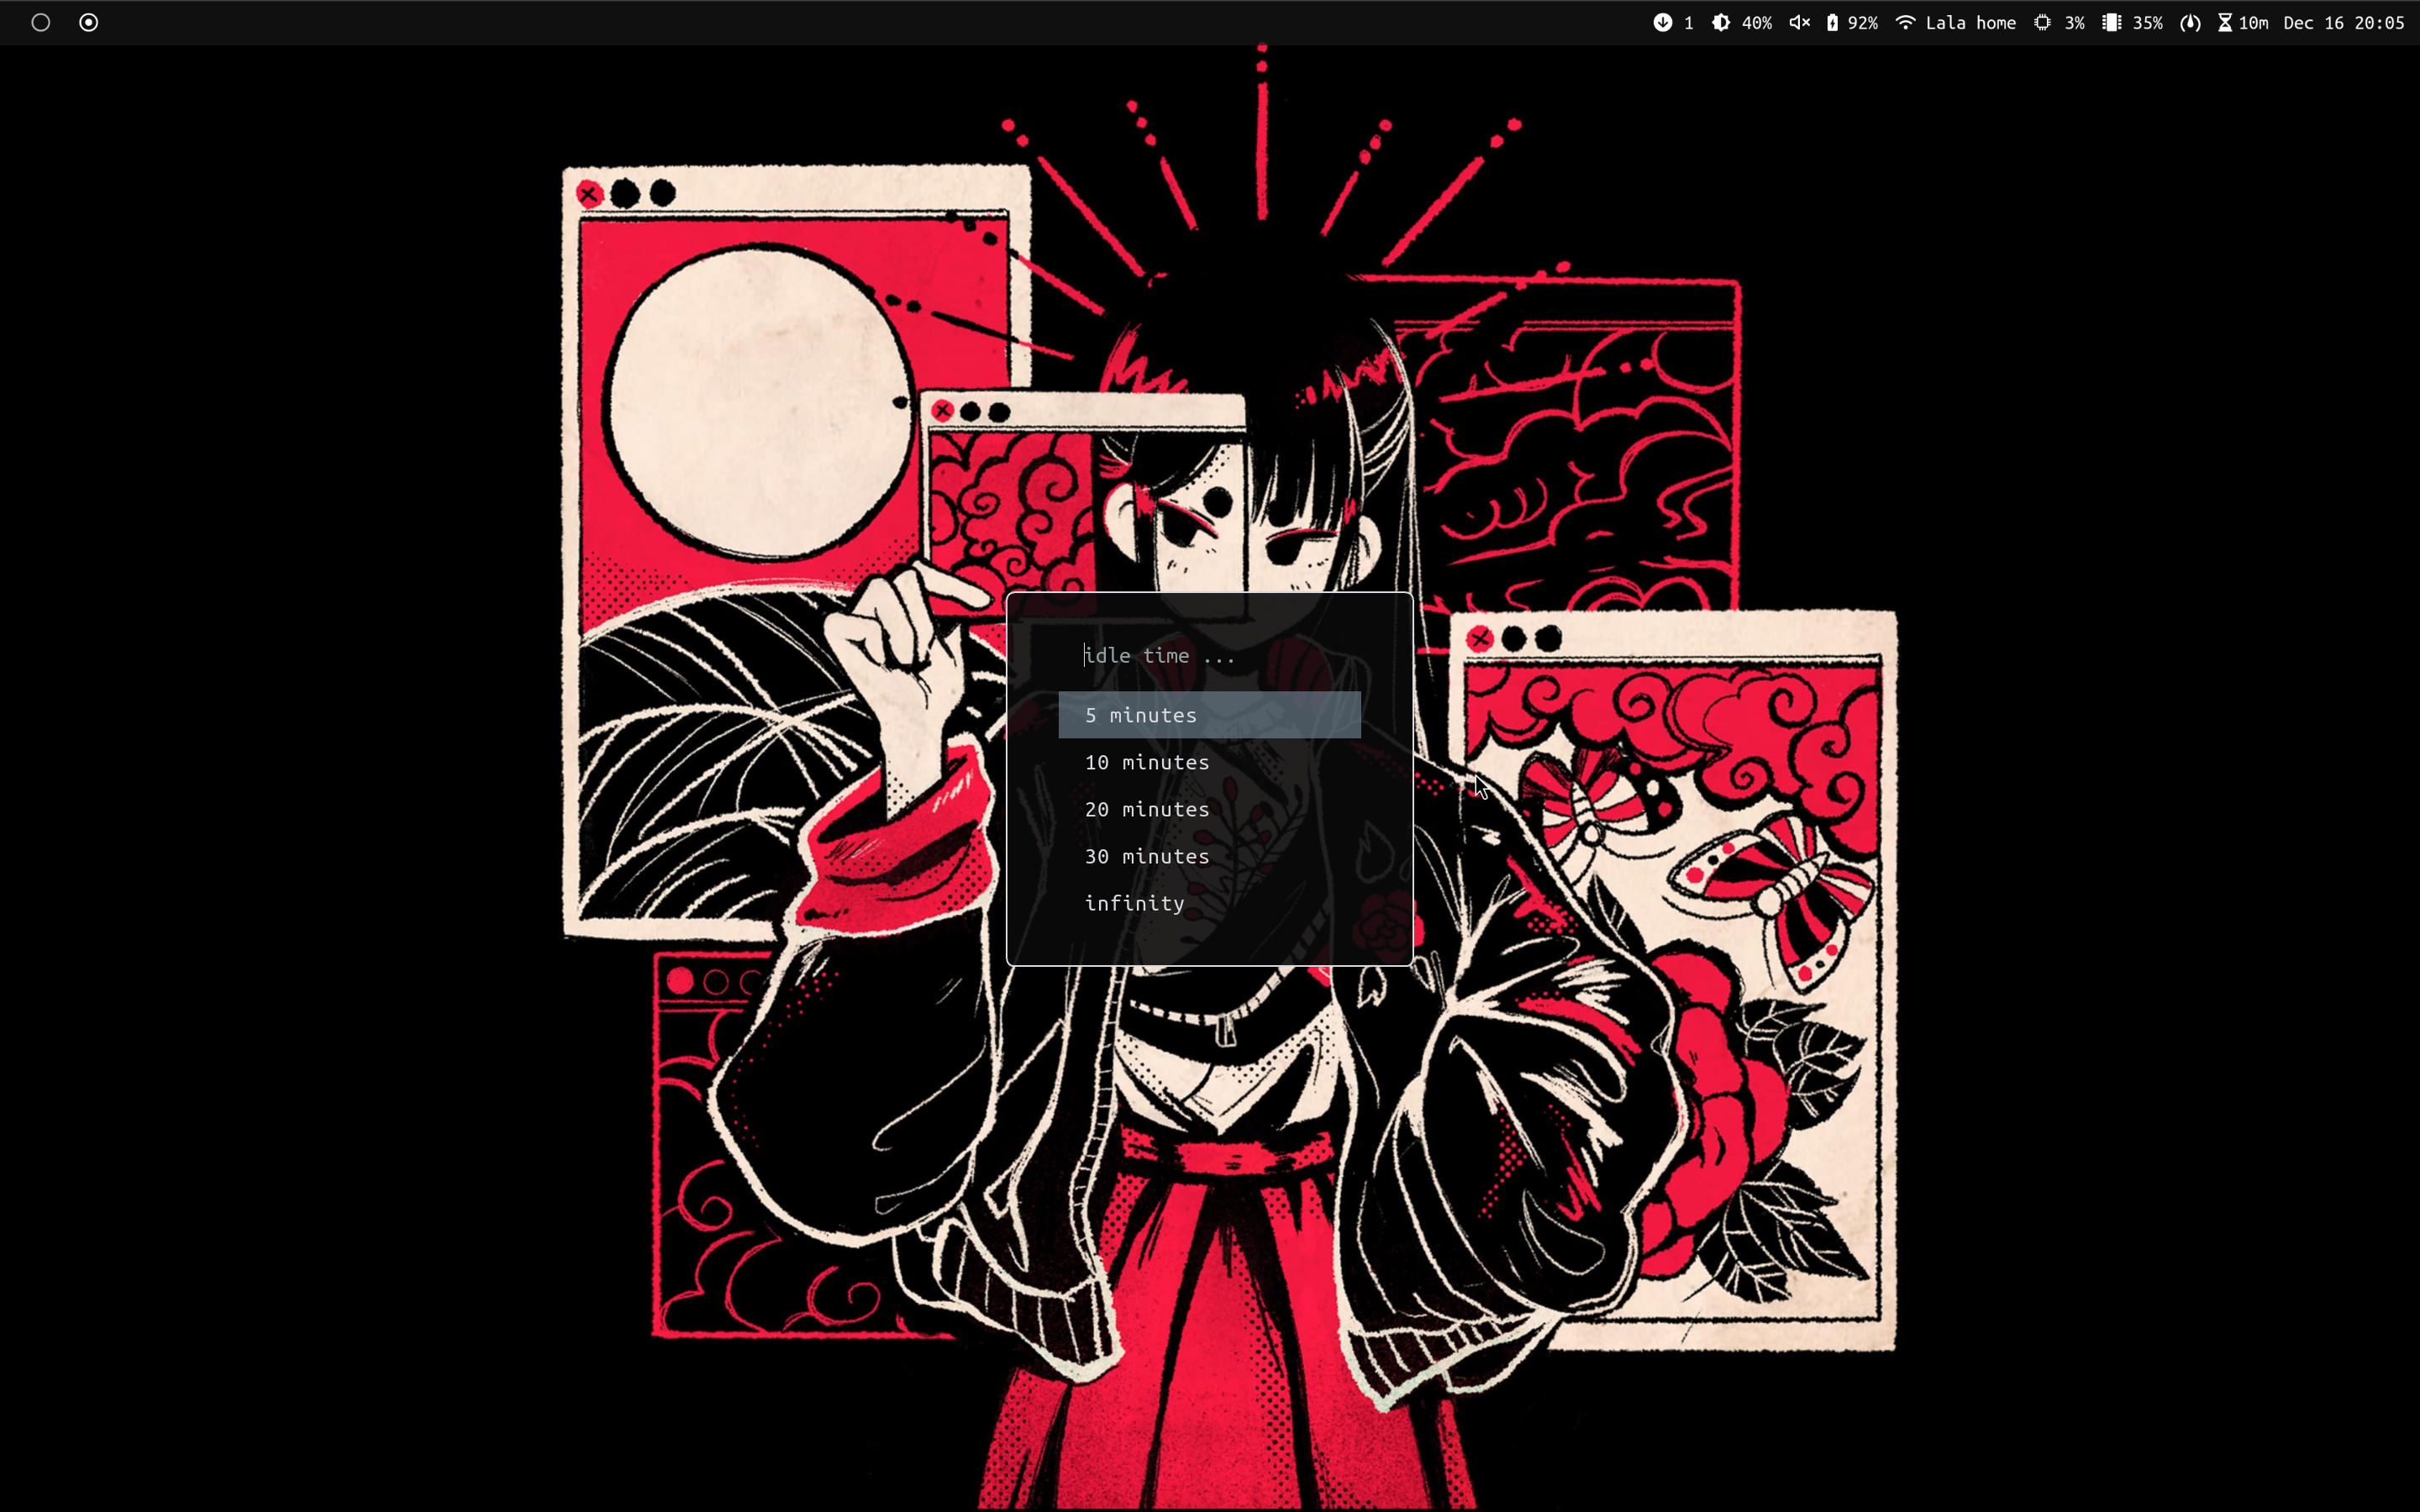This screenshot has width=2420, height=1512.
Task: Click the filled active workspace indicator
Action: [x=89, y=21]
